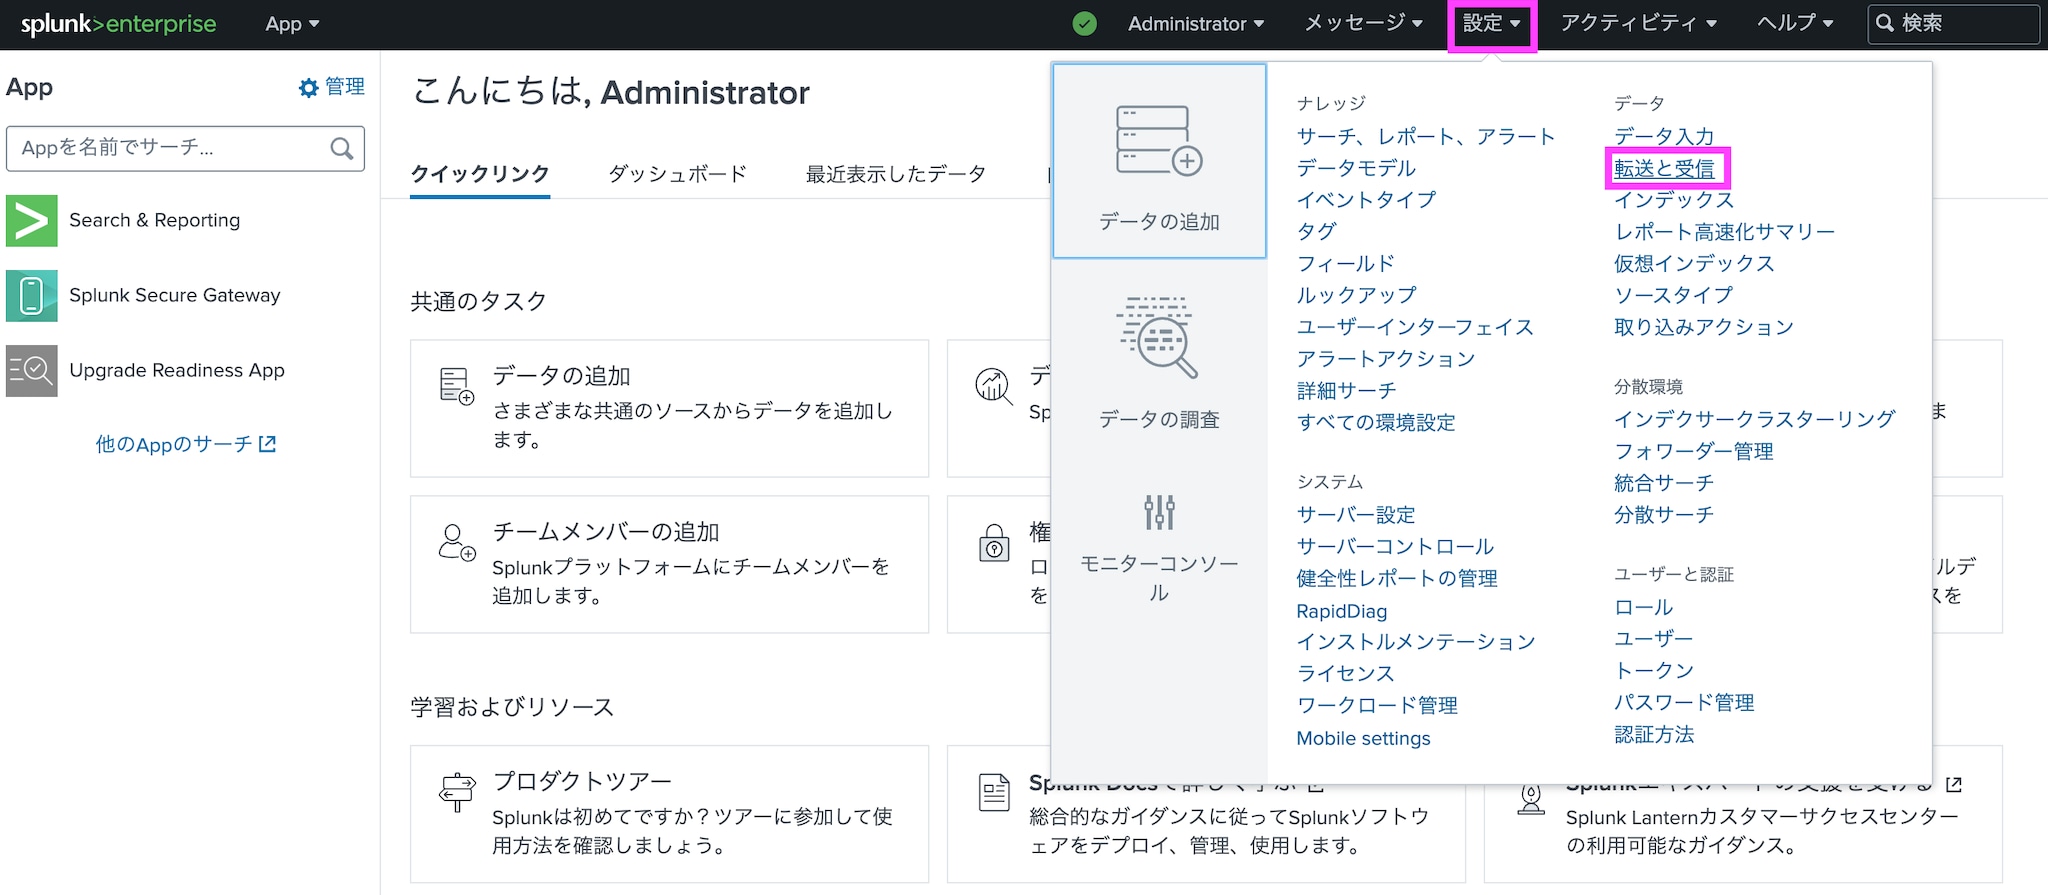Open ソースタイプ link
2048x895 pixels.
pos(1673,296)
